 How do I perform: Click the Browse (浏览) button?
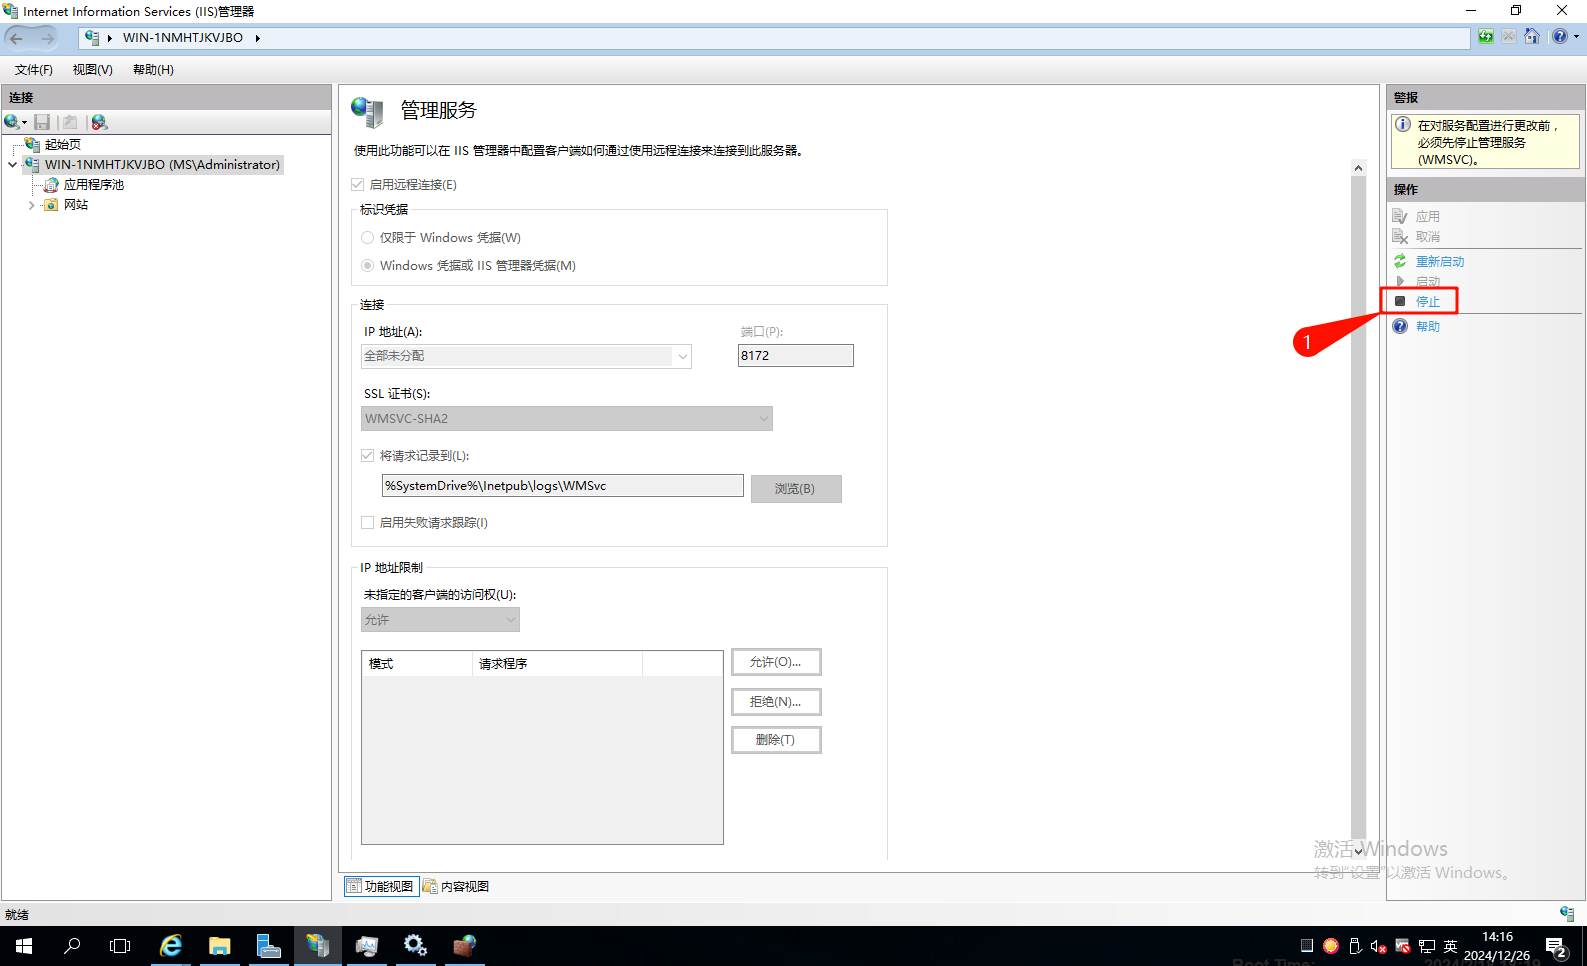[x=796, y=489]
